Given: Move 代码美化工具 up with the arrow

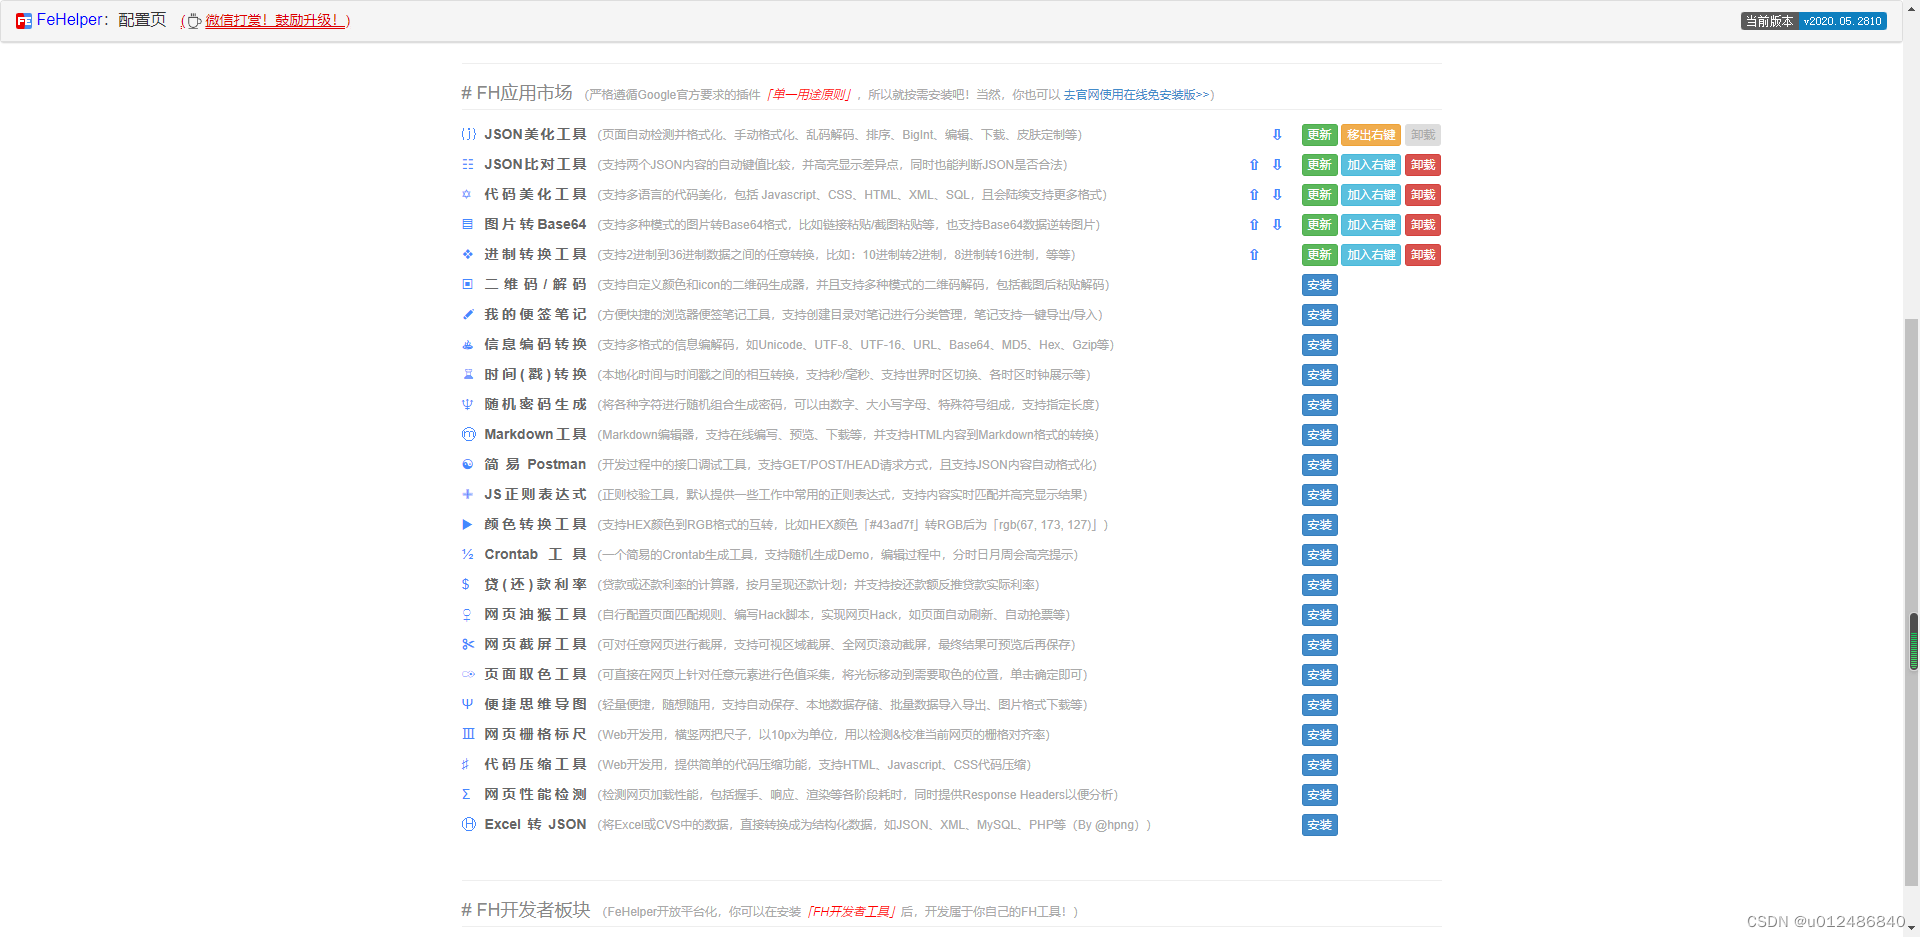Looking at the screenshot, I should pos(1254,194).
